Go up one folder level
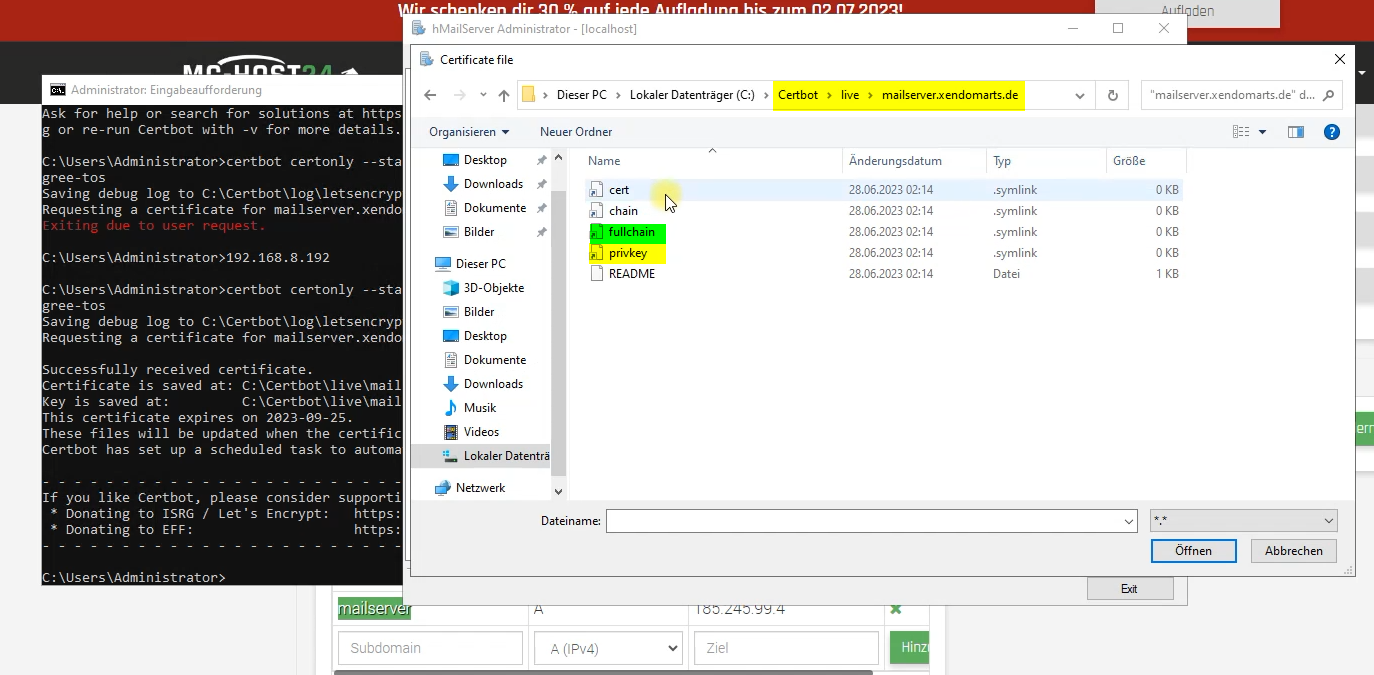Viewport: 1374px width, 675px height. 504,95
